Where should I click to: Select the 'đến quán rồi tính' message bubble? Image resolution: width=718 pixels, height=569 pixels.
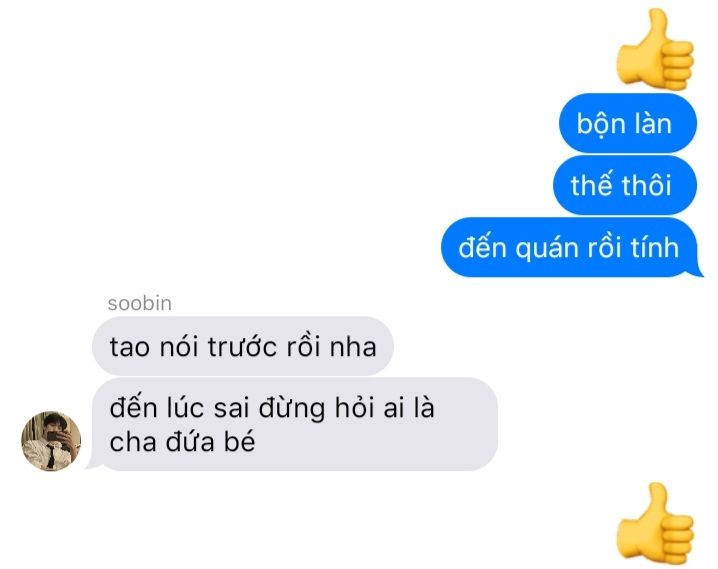pos(571,247)
